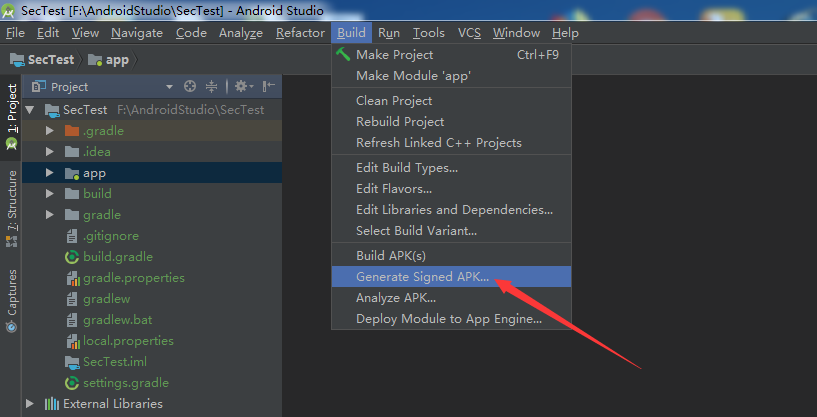Click the Collapse All icon in Project panel
The height and width of the screenshot is (417, 817).
point(212,87)
